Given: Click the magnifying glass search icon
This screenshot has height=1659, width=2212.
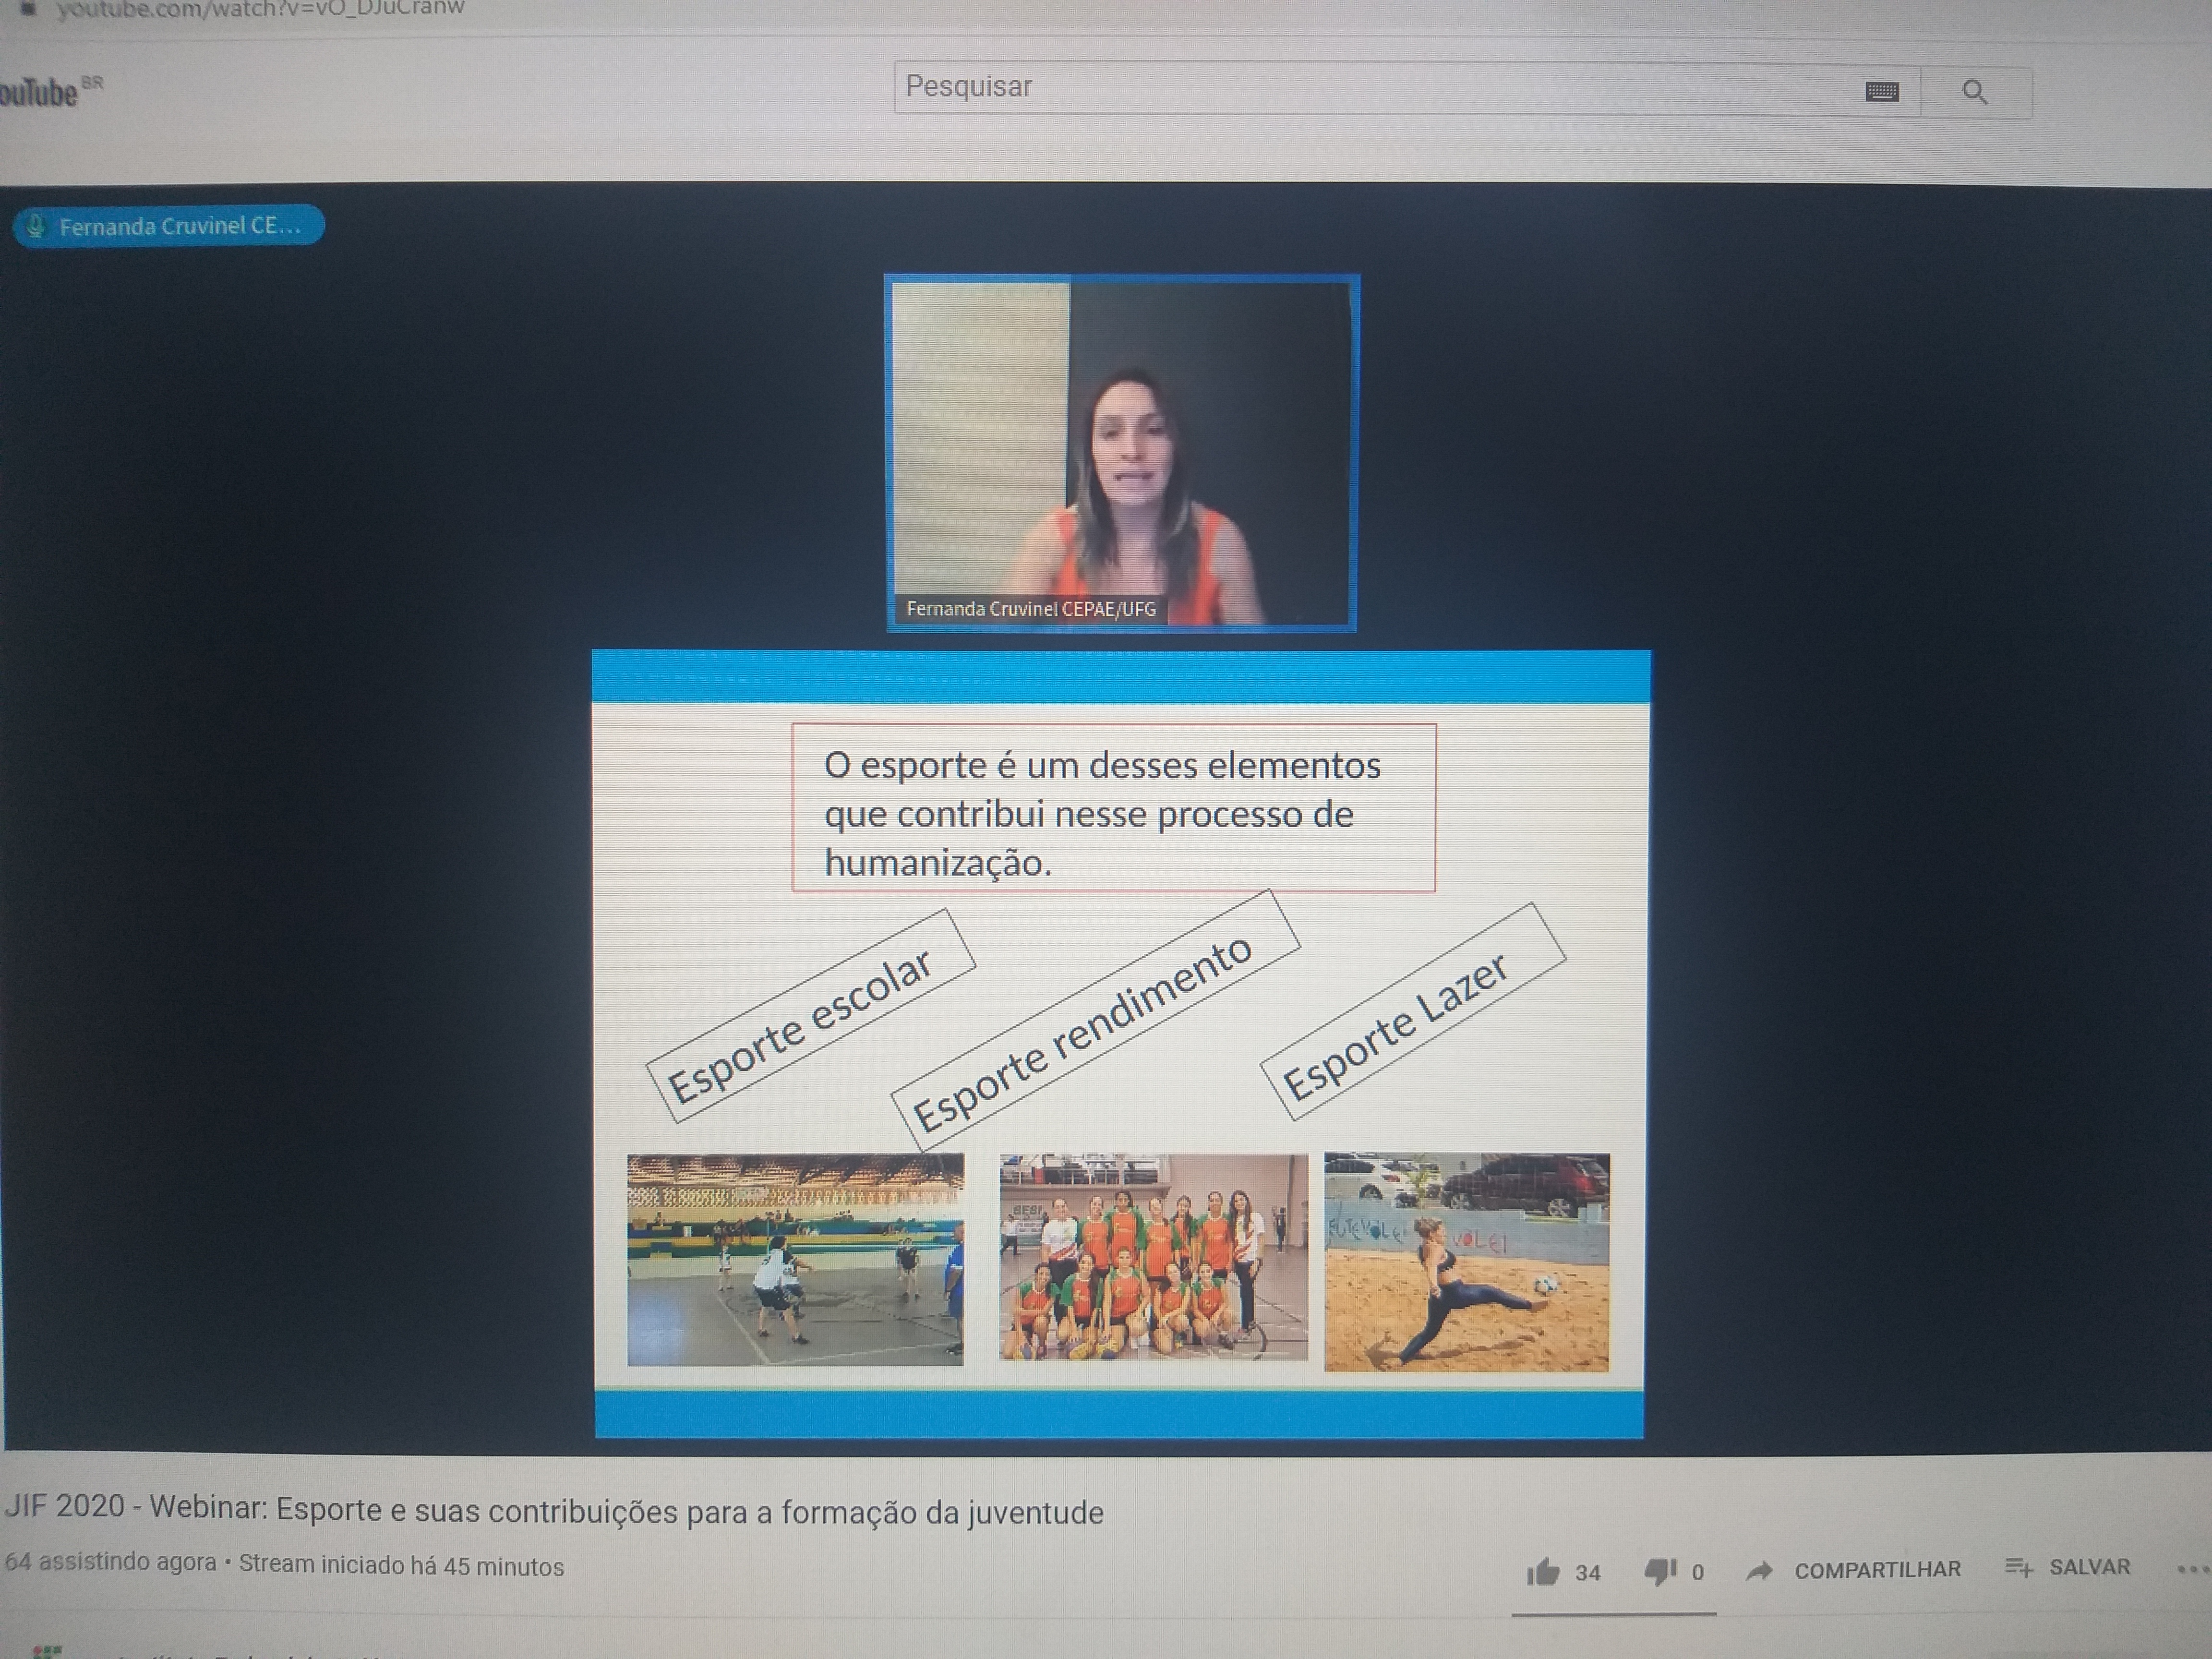Looking at the screenshot, I should click(x=1974, y=92).
